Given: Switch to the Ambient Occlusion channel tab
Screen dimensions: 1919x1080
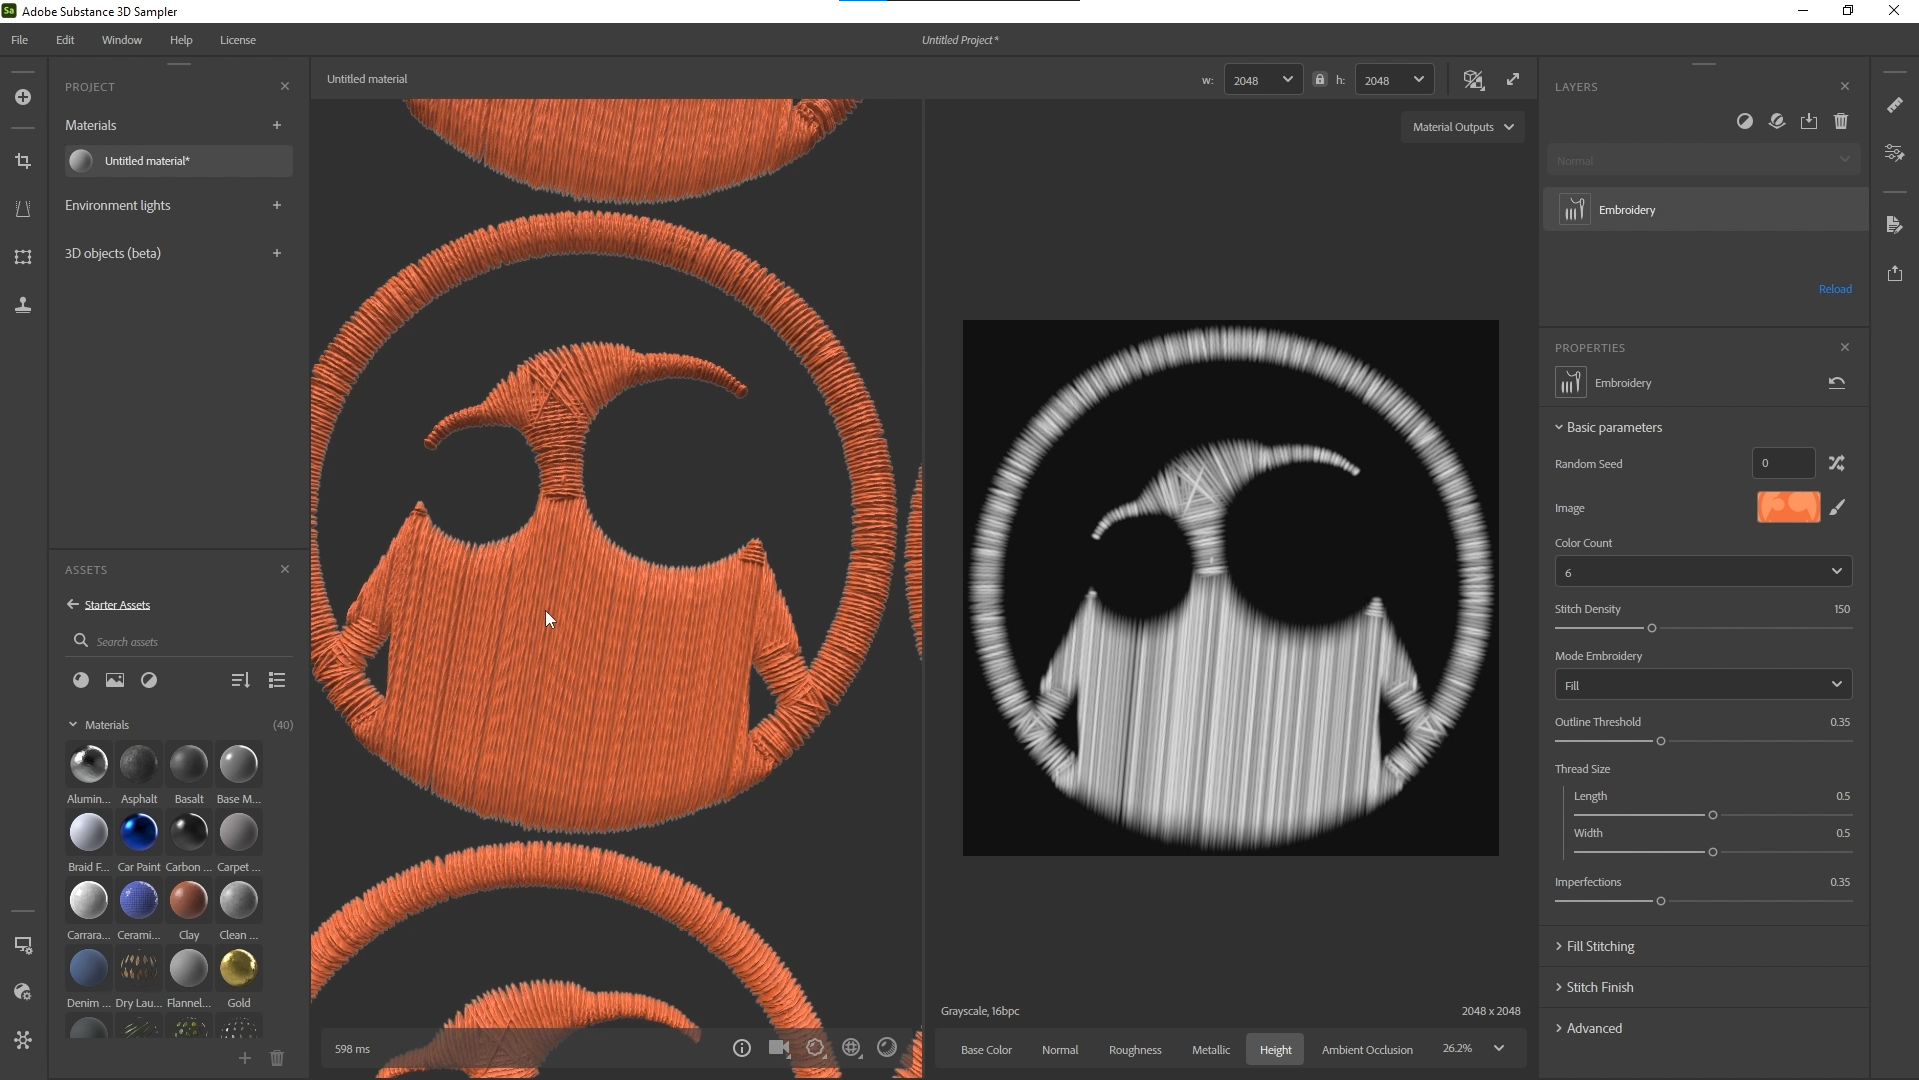Looking at the screenshot, I should [x=1367, y=1049].
